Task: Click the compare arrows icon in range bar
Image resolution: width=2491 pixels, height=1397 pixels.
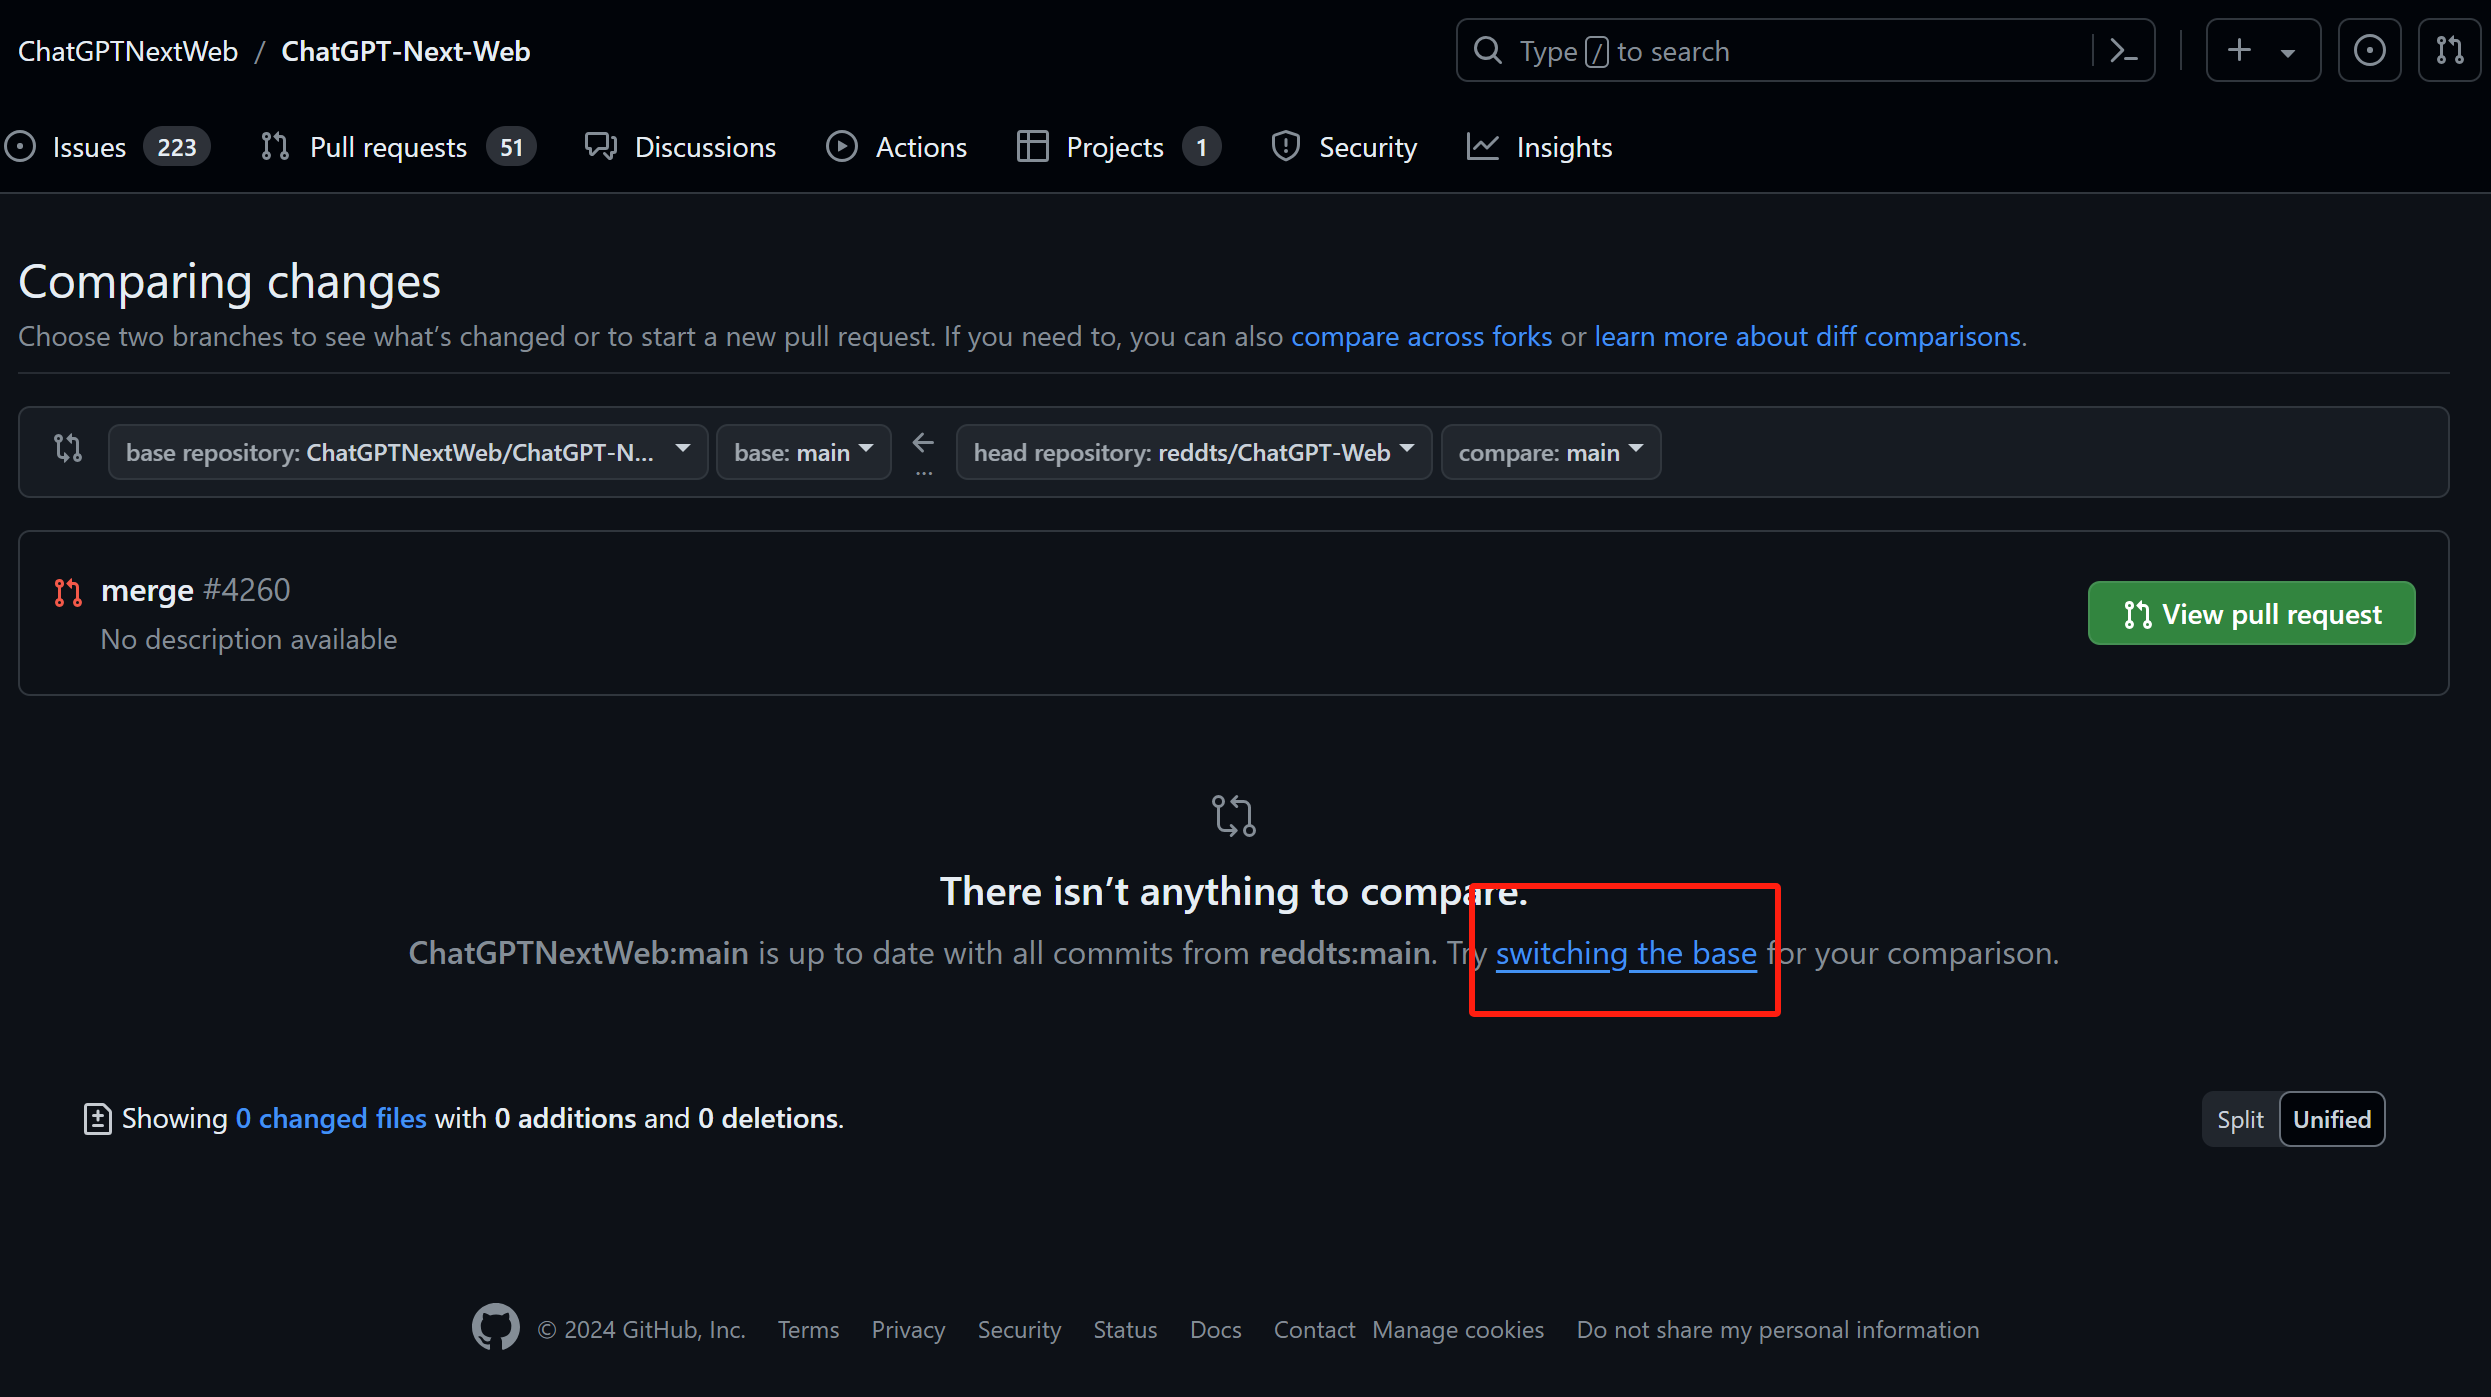Action: coord(68,448)
